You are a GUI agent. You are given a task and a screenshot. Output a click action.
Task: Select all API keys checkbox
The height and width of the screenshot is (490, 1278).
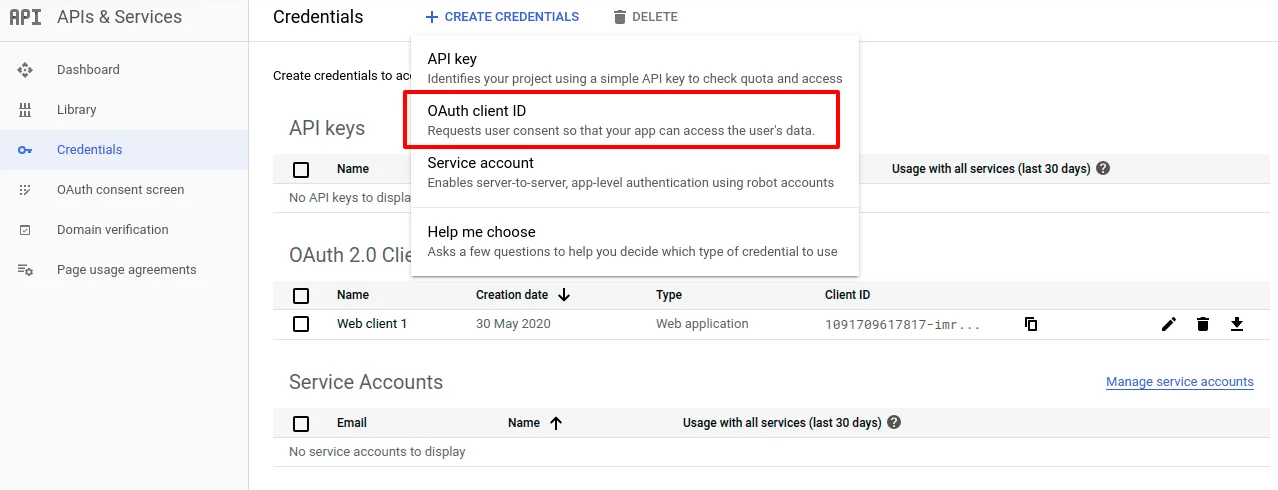pyautogui.click(x=301, y=170)
